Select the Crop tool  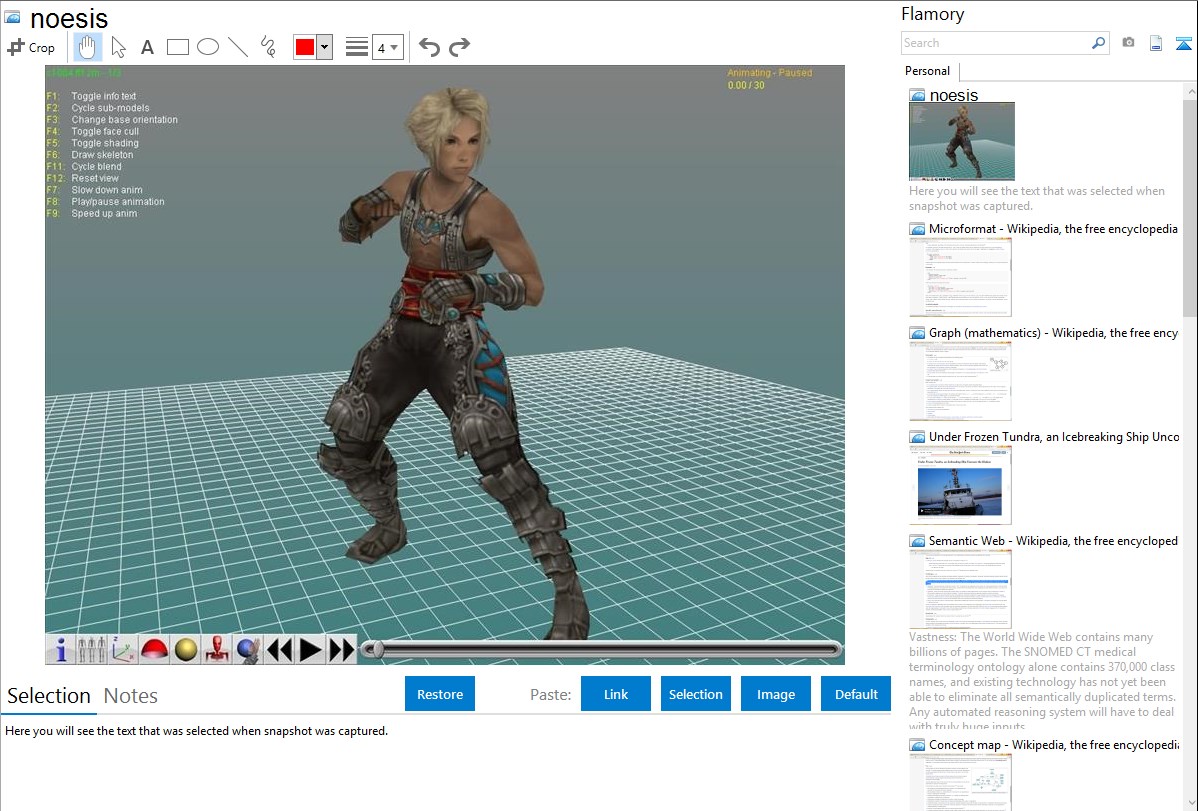tap(31, 47)
